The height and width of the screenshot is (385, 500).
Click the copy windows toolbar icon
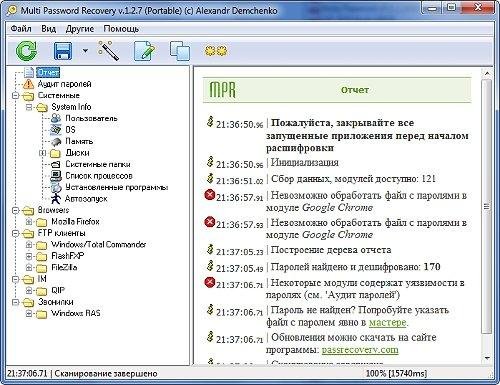(180, 51)
